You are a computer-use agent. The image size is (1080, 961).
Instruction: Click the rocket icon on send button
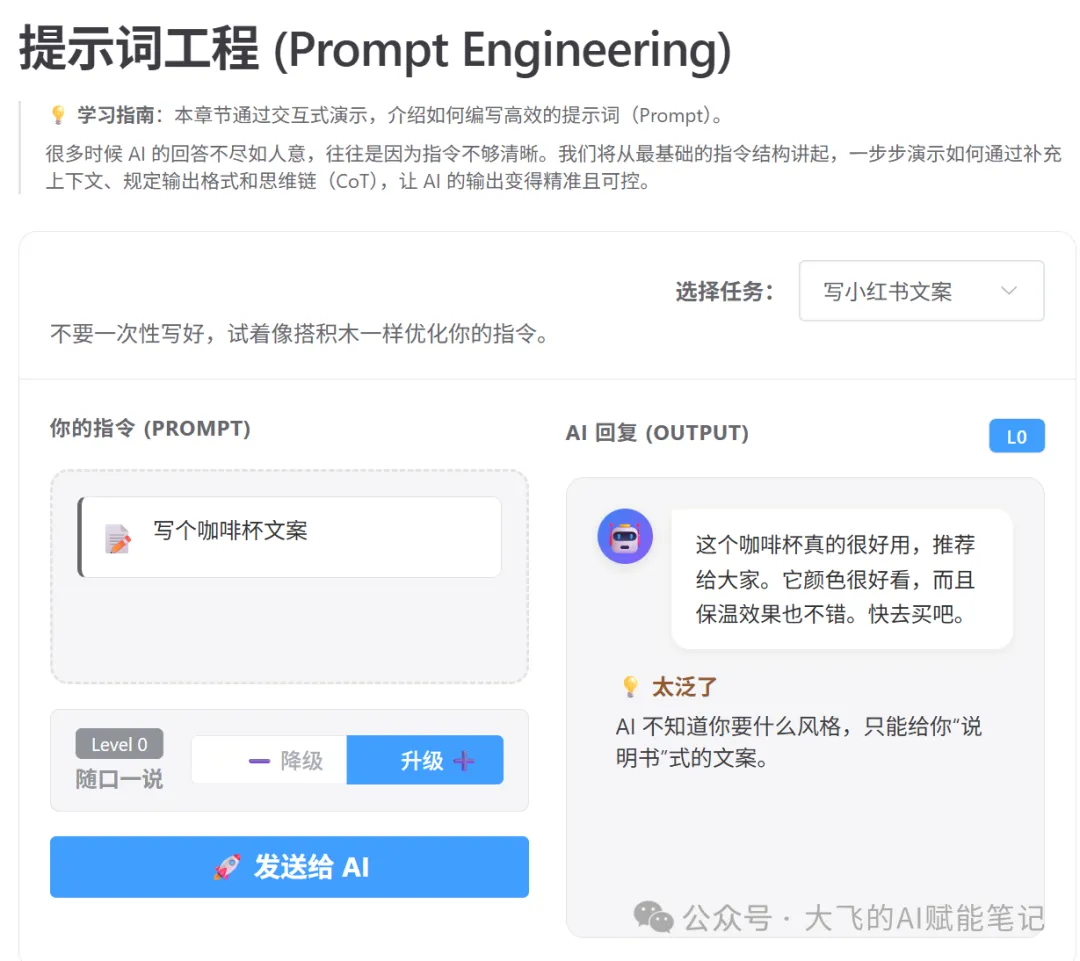[227, 867]
